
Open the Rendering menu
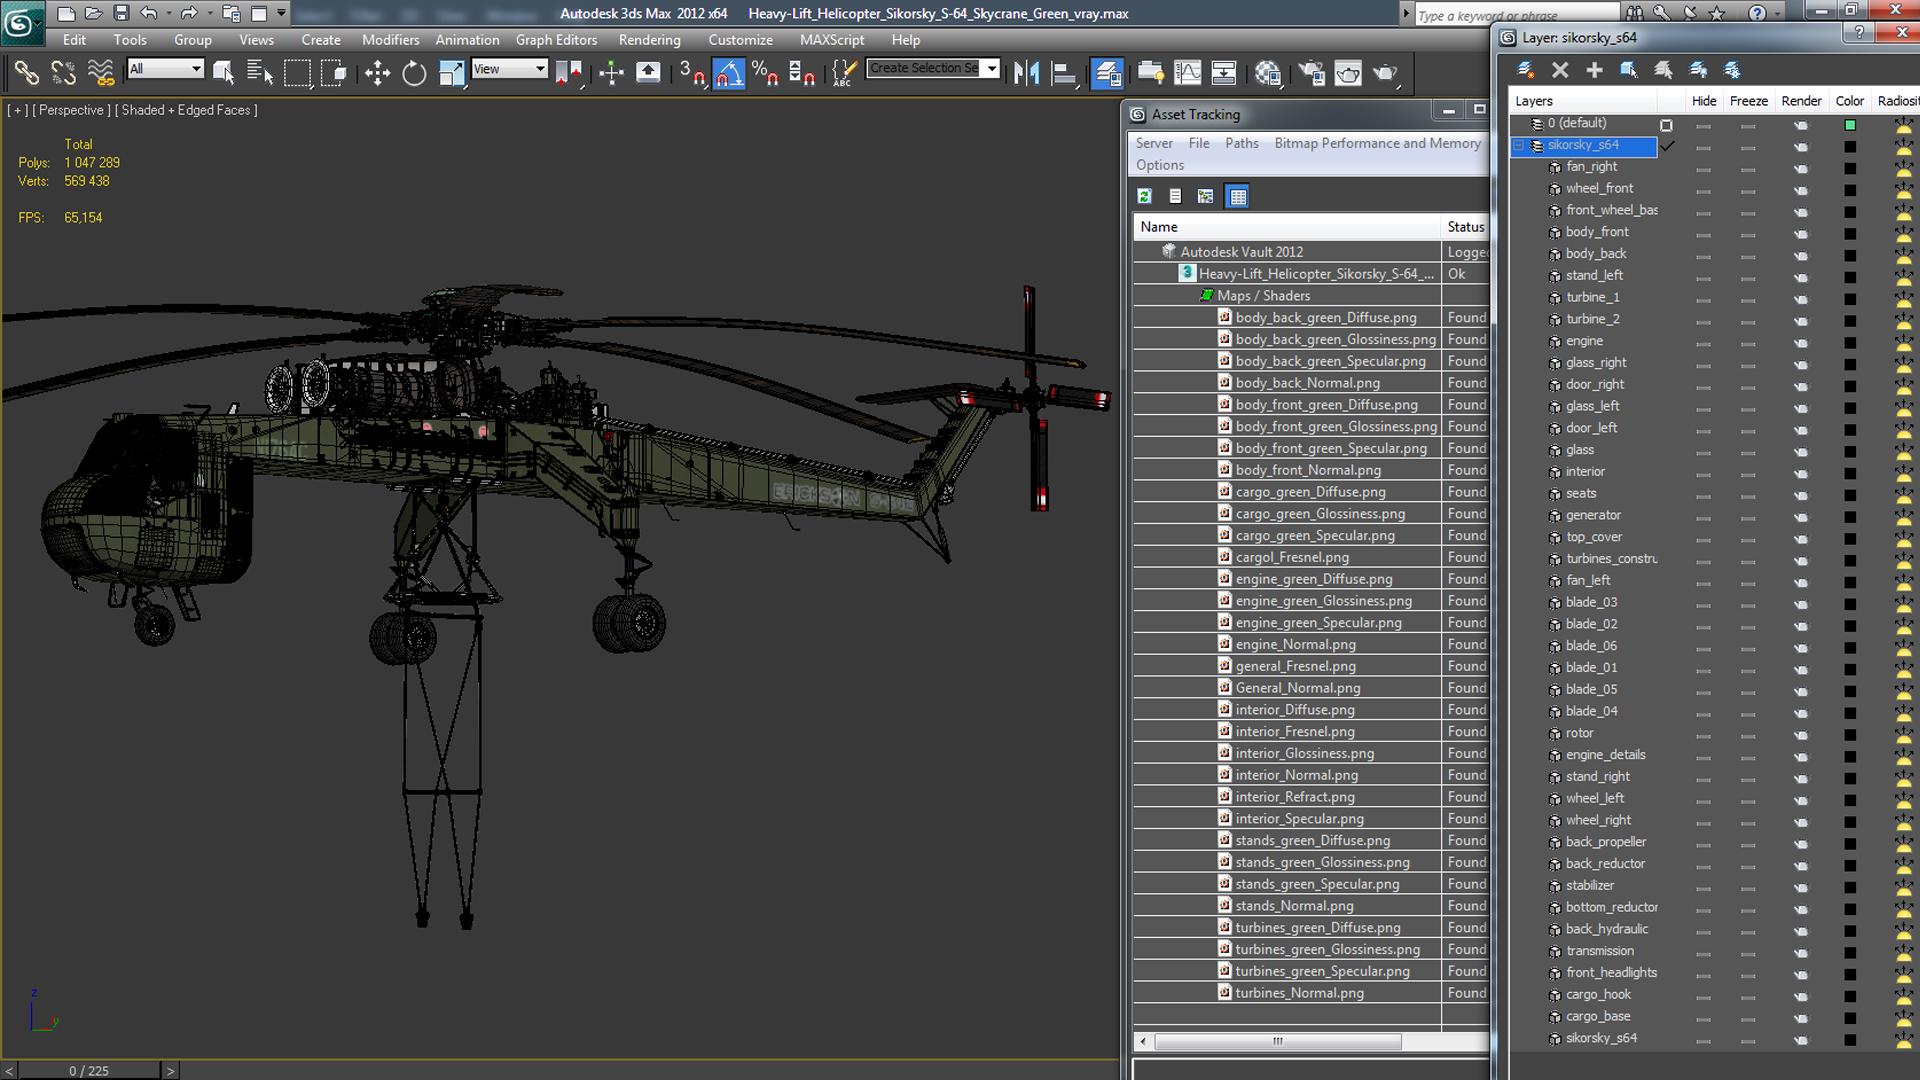(x=649, y=40)
